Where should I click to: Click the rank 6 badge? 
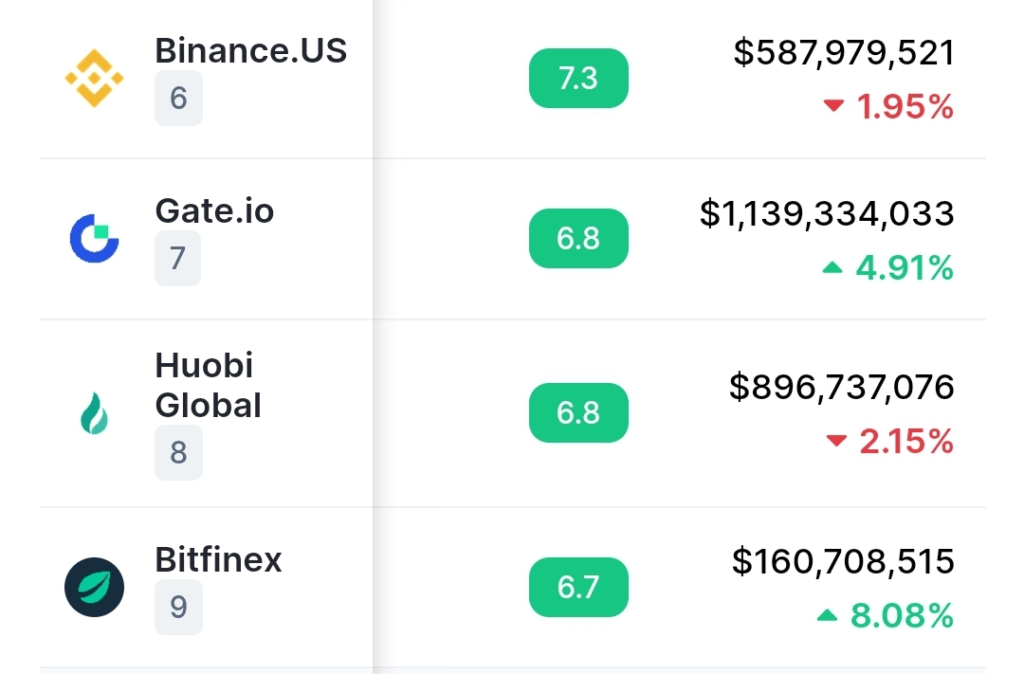pyautogui.click(x=178, y=98)
